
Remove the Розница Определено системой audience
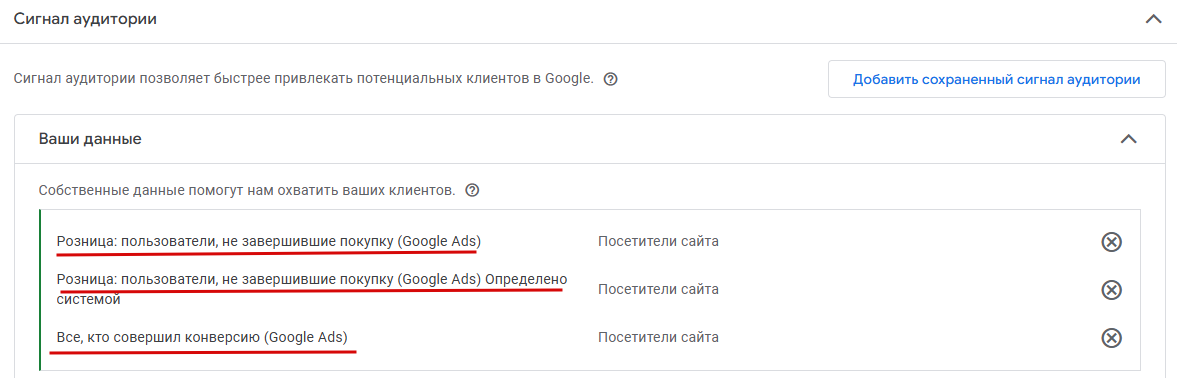pyautogui.click(x=1111, y=290)
